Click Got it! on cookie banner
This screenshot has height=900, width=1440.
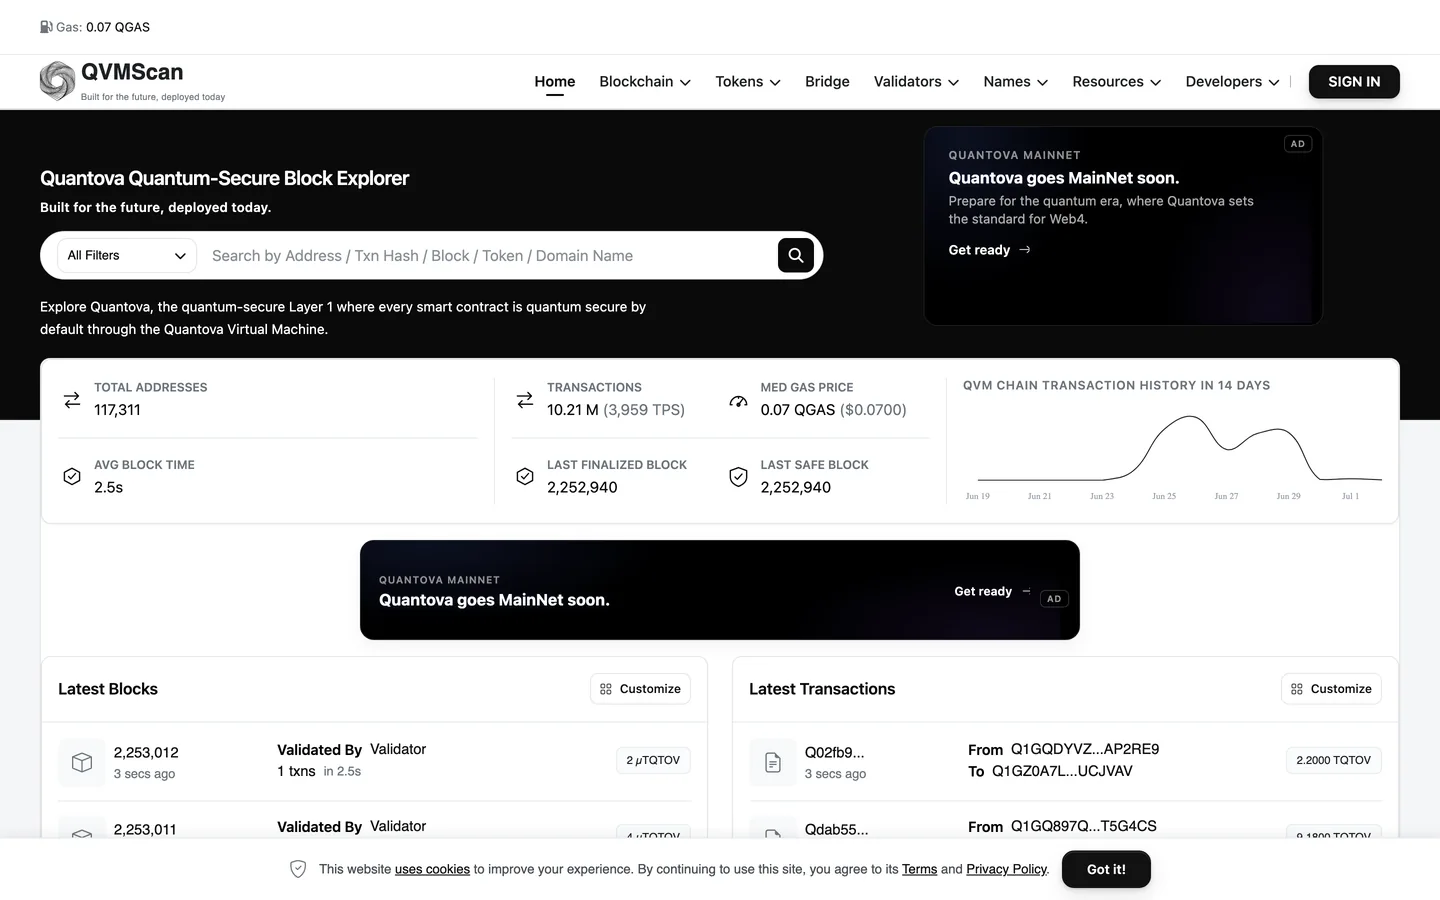1106,869
